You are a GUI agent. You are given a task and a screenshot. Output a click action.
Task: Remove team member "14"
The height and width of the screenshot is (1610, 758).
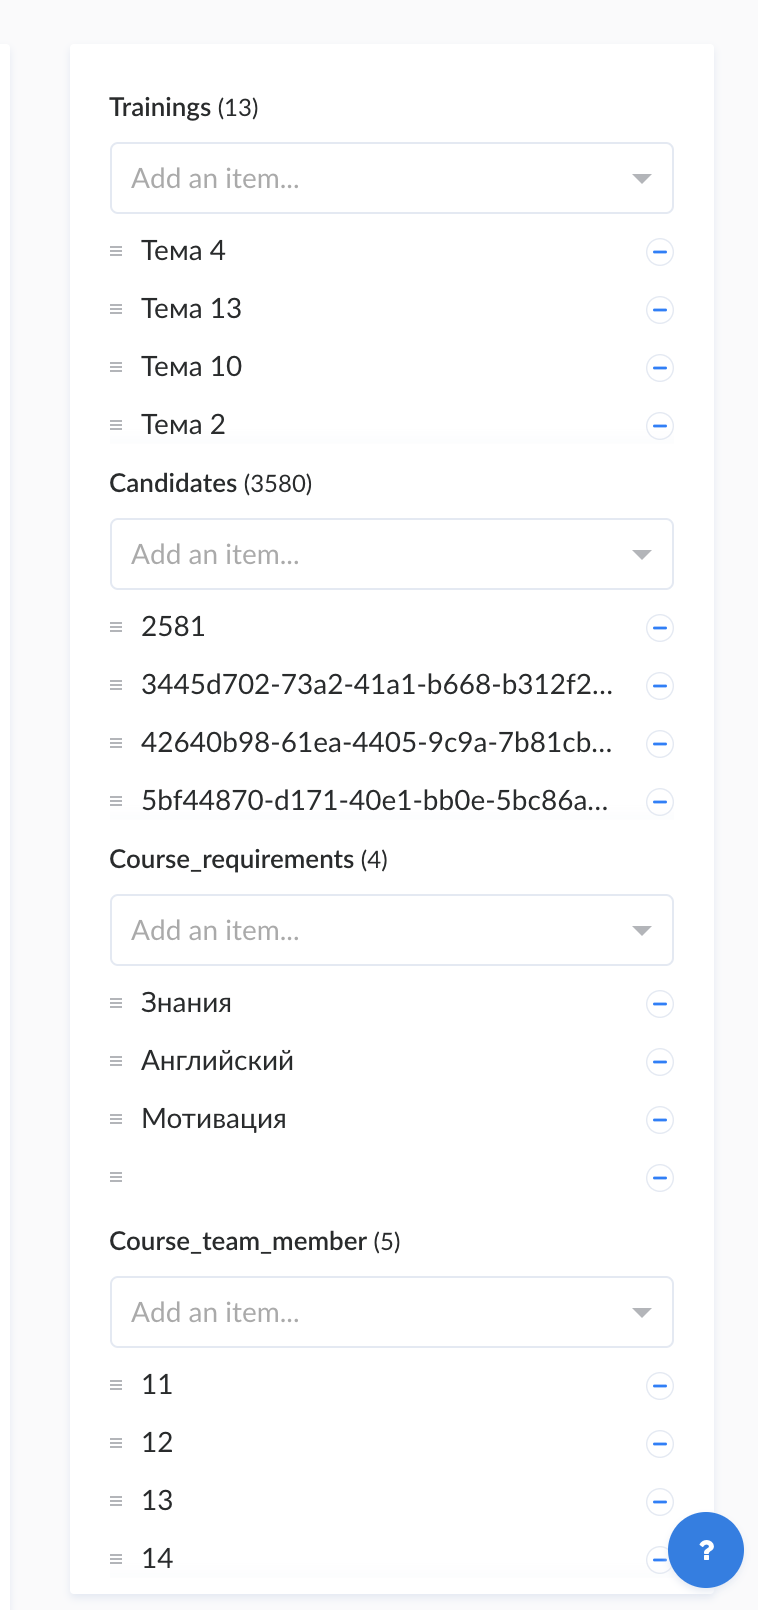[x=660, y=1559]
